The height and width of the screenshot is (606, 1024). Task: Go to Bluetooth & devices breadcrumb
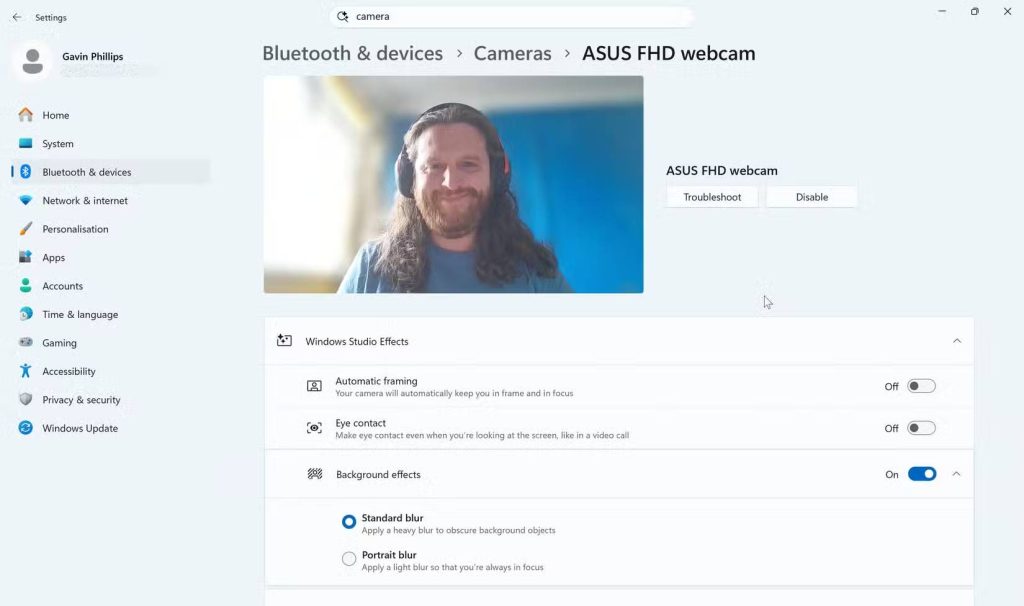(x=353, y=53)
